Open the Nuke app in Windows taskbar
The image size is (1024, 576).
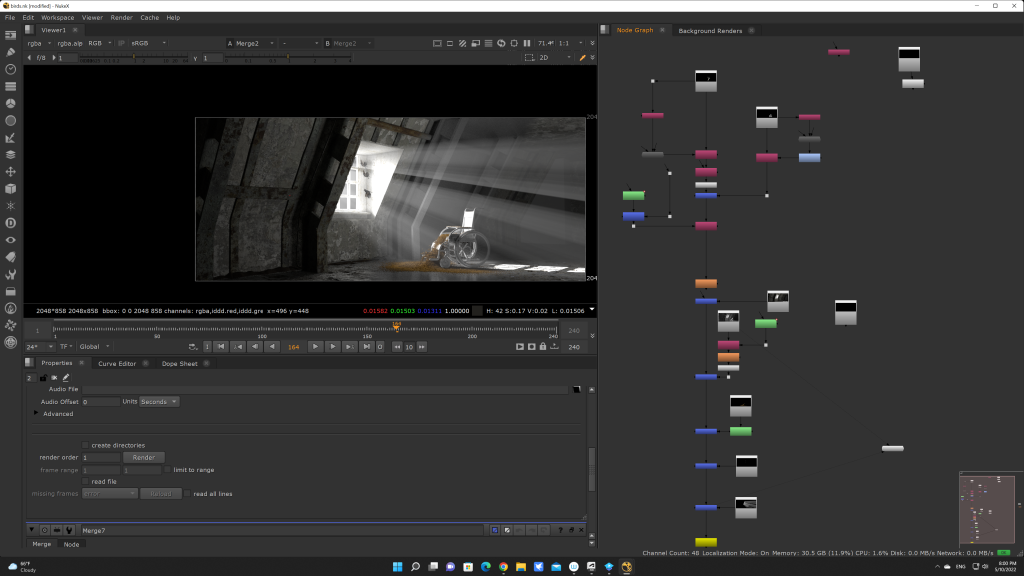click(x=626, y=567)
